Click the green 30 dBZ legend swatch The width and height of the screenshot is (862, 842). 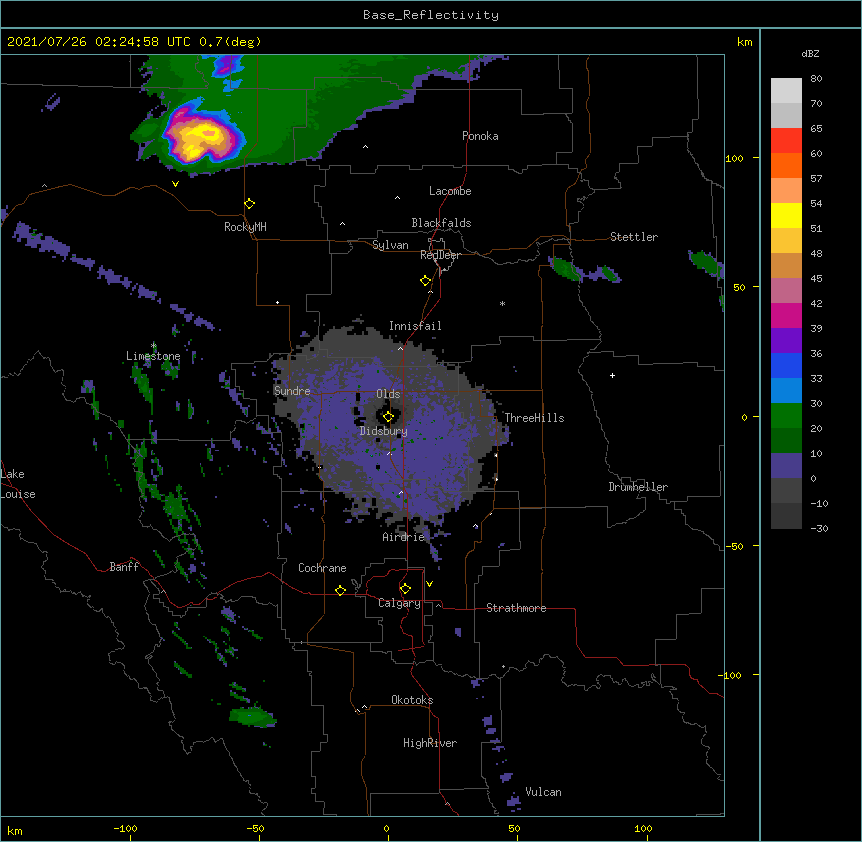786,416
